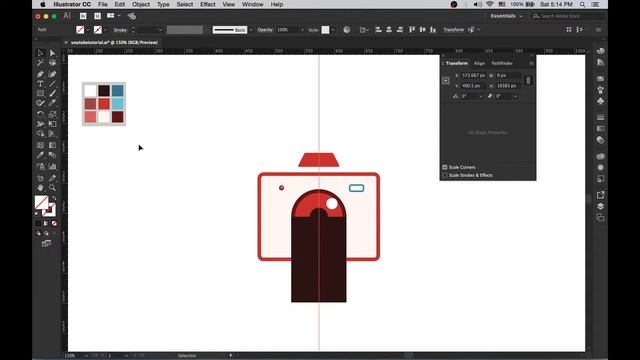Click the Opacity label link
The height and width of the screenshot is (360, 640).
265,30
